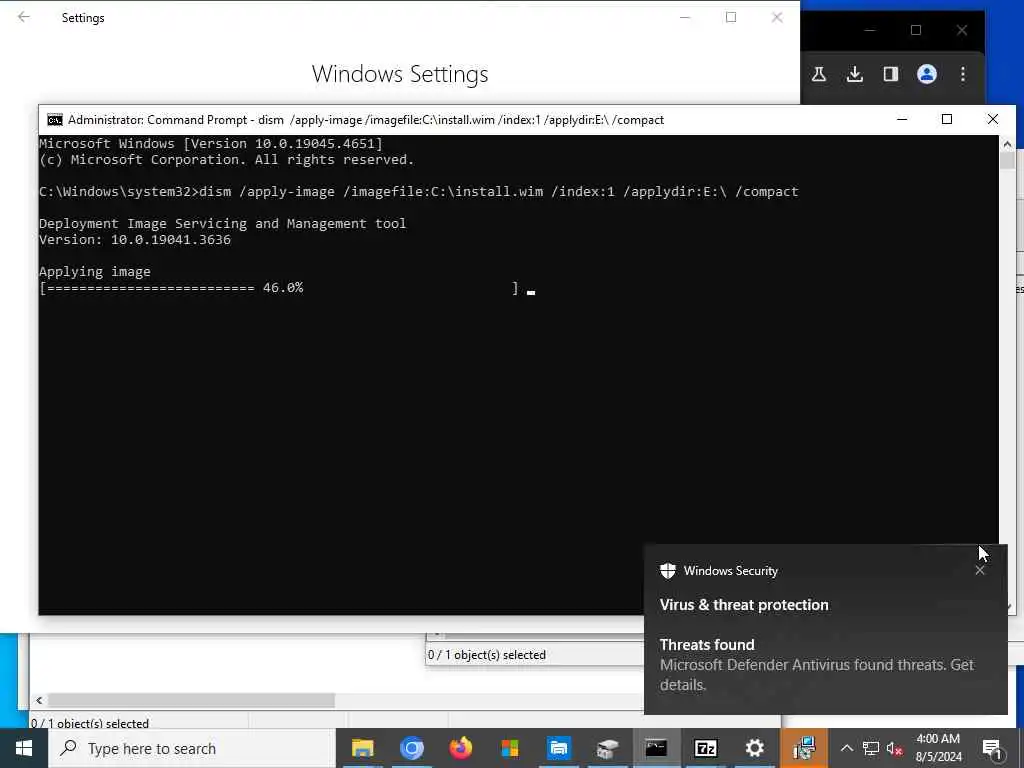
Task: Click the left scroll arrow at the bottom
Action: tap(39, 700)
